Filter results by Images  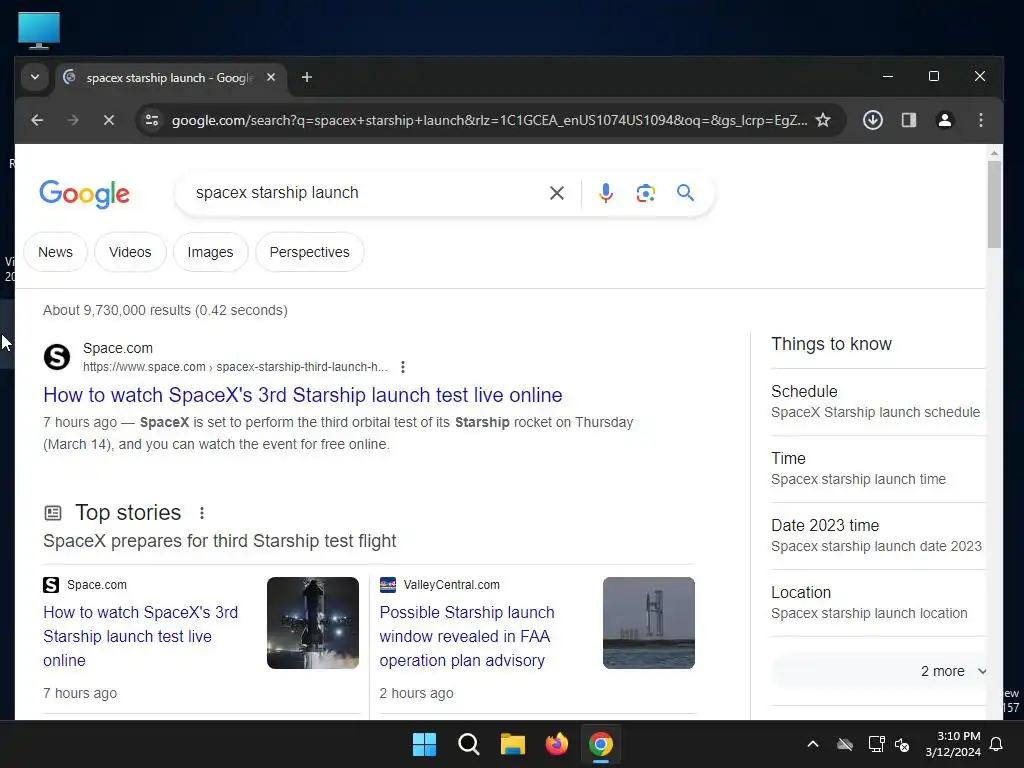210,252
